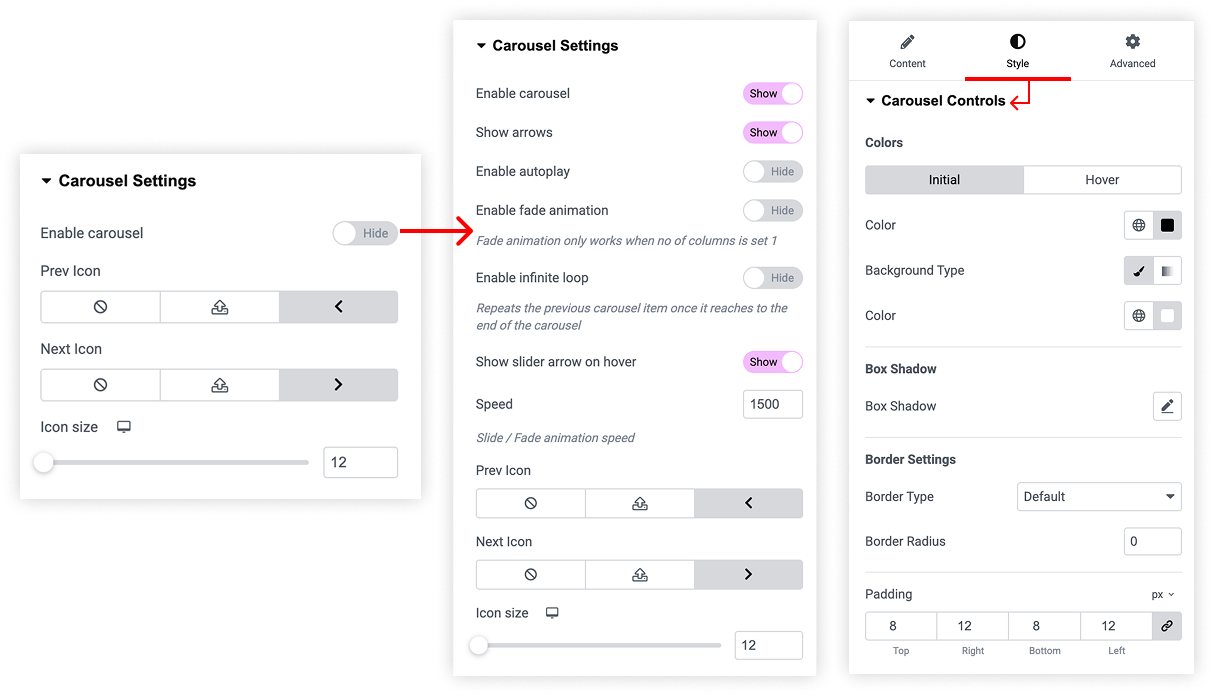Pick the right chevron Next Icon in middle panel
The height and width of the screenshot is (696, 1214).
748,574
